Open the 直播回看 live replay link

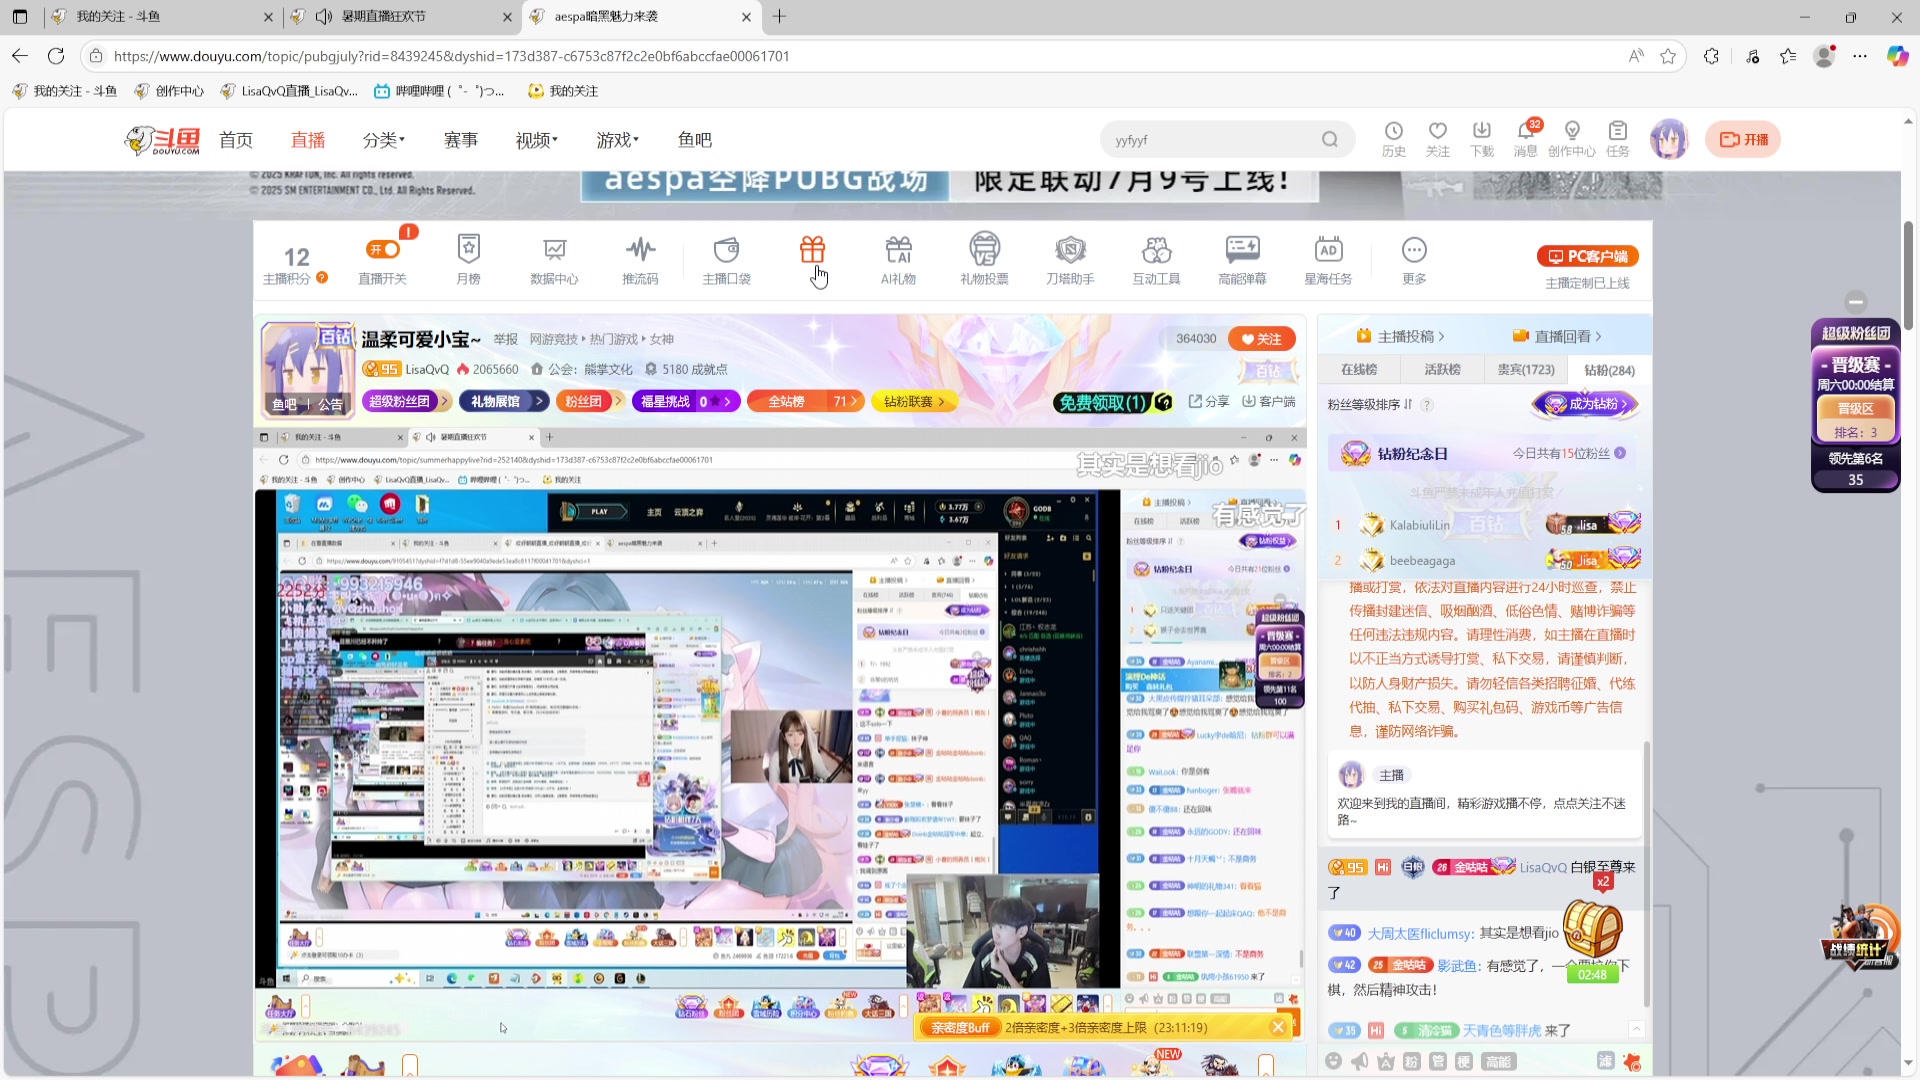click(x=1557, y=336)
